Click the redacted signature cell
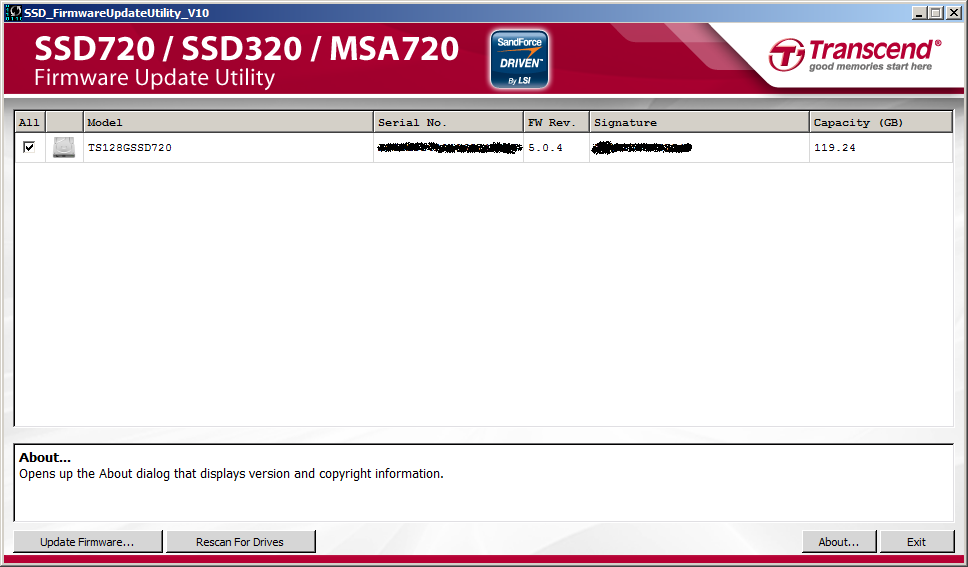The height and width of the screenshot is (567, 968). (x=699, y=148)
